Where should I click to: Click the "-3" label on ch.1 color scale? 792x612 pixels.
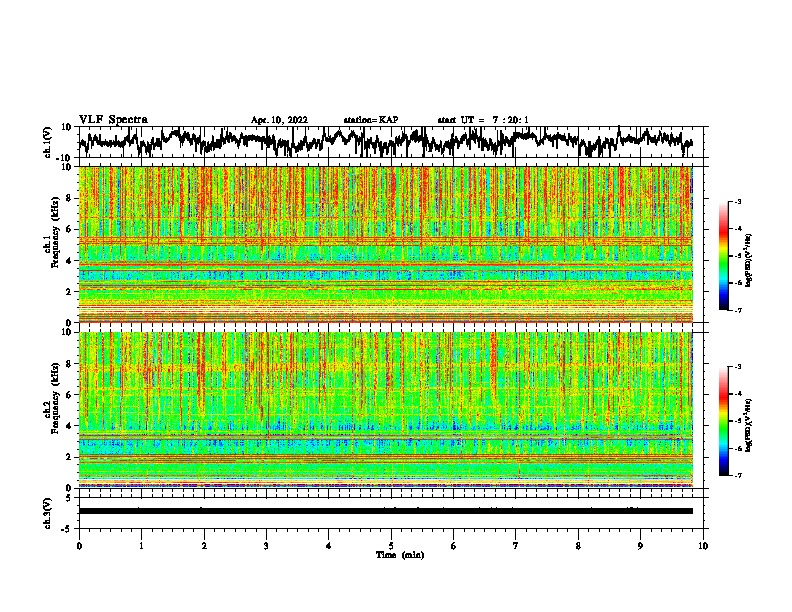pos(738,201)
